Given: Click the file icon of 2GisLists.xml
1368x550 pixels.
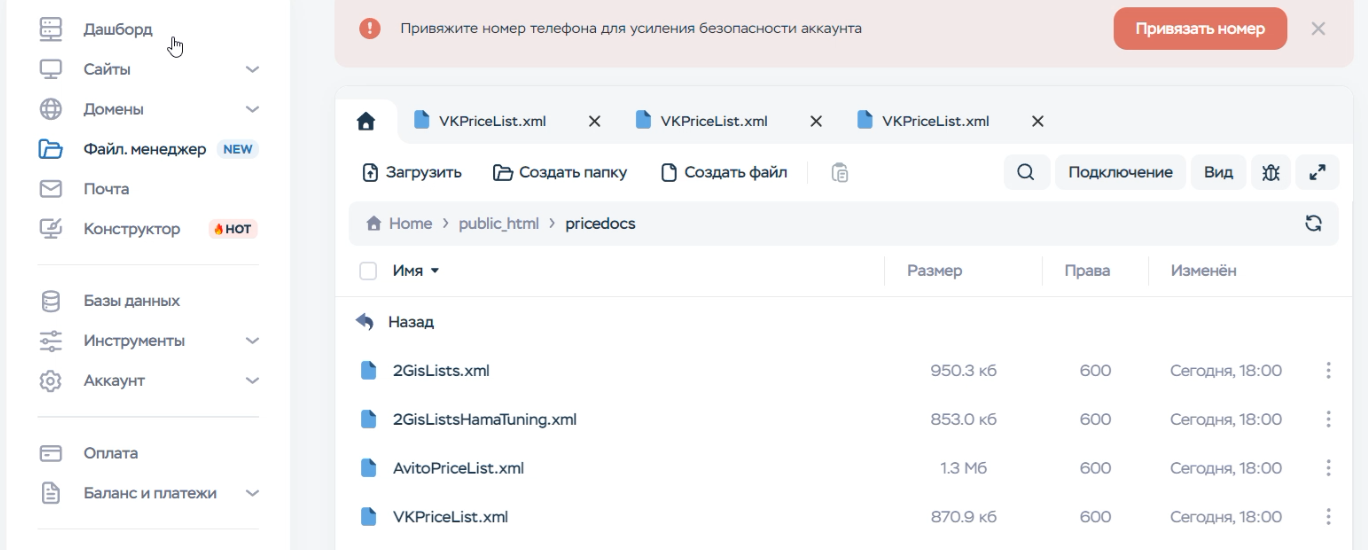Looking at the screenshot, I should pos(368,371).
